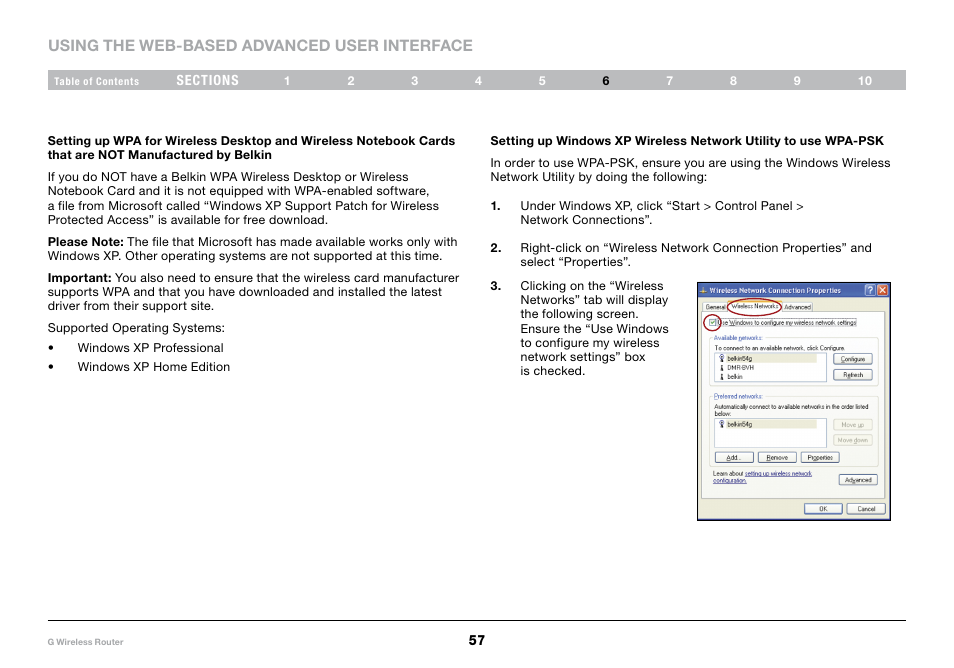Image resolution: width=954 pixels, height=668 pixels.
Task: Switch to the Advanced tab in dialog
Action: tap(797, 307)
